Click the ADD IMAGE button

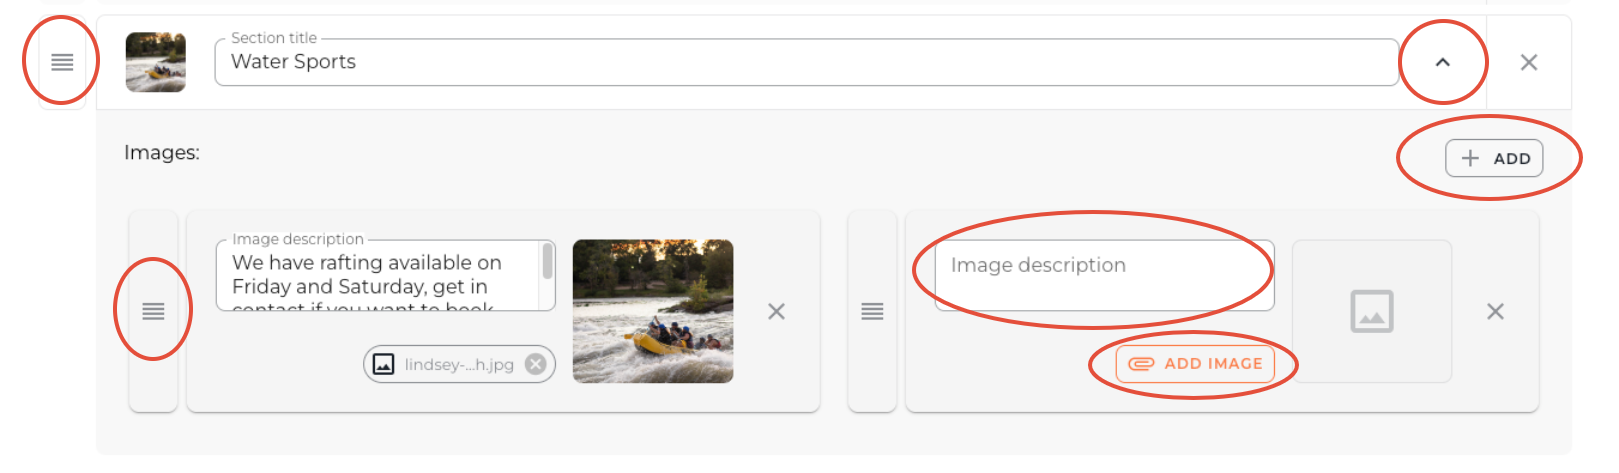tap(1195, 364)
